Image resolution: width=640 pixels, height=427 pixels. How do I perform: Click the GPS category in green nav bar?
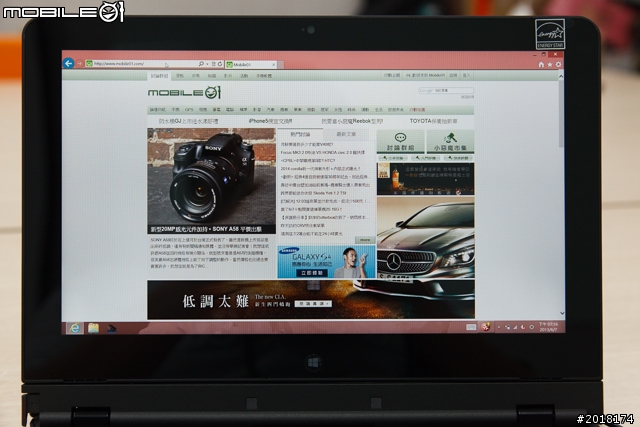[x=189, y=109]
